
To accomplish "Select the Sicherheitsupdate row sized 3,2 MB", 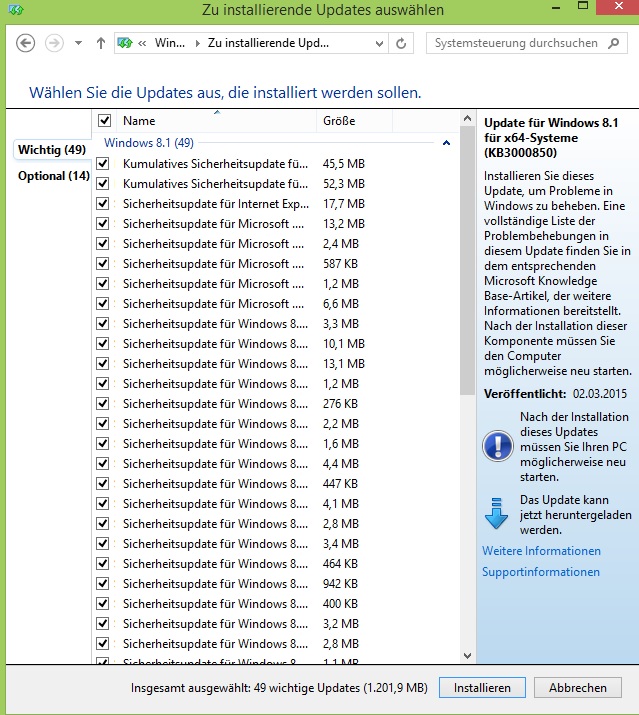I will pyautogui.click(x=275, y=624).
